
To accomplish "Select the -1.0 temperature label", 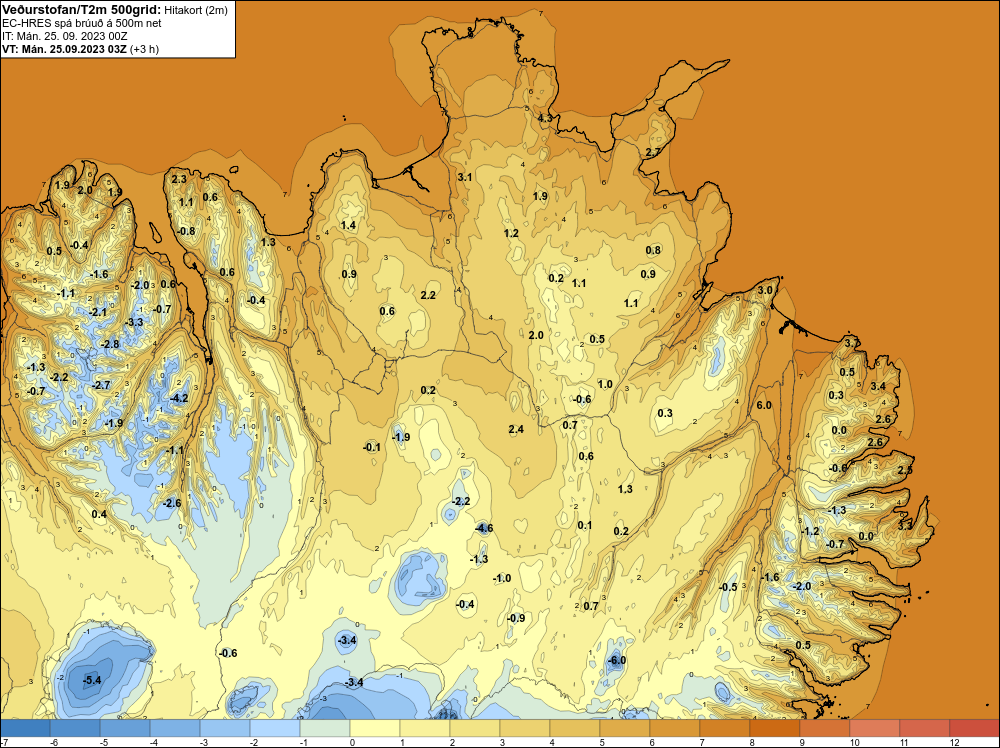I will coord(502,578).
